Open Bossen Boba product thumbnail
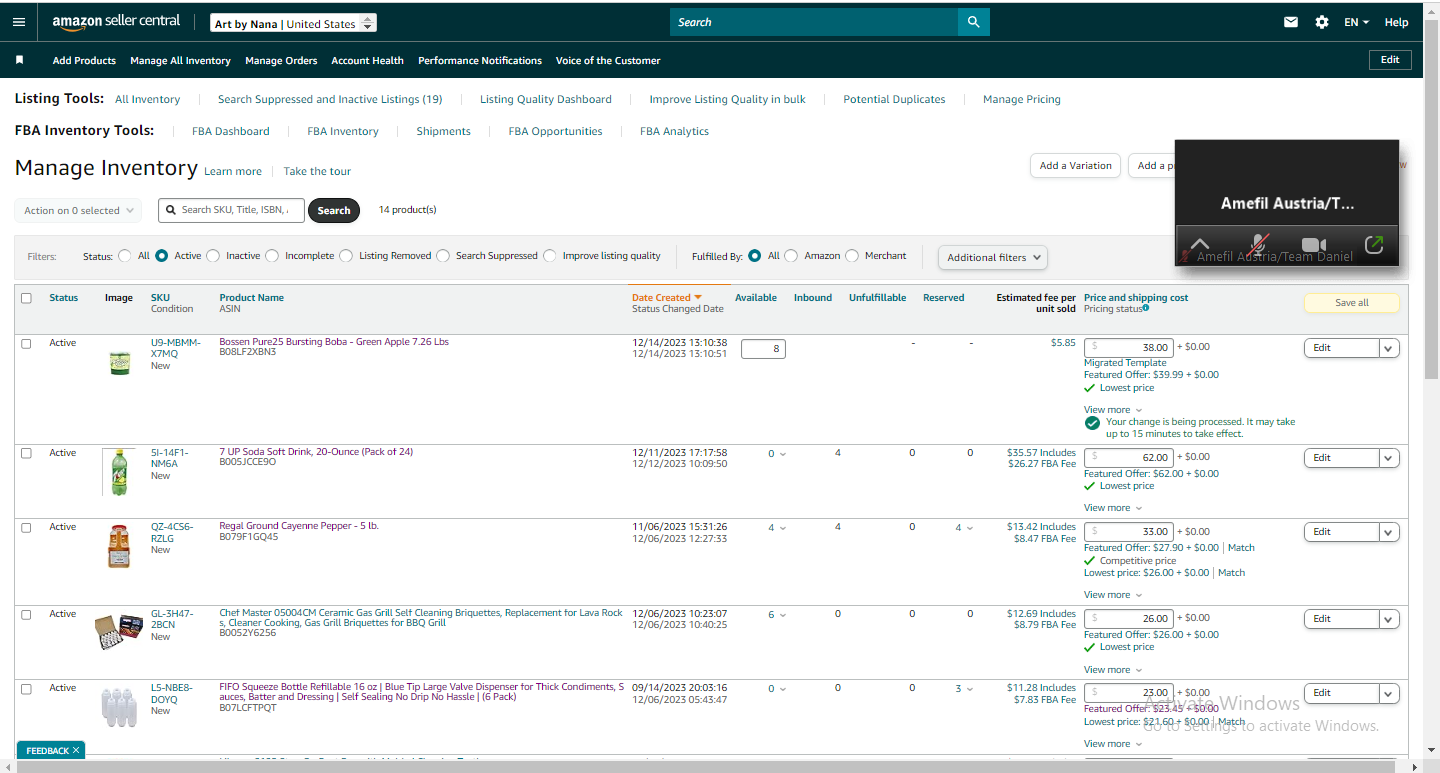The width and height of the screenshot is (1440, 773). [x=119, y=361]
